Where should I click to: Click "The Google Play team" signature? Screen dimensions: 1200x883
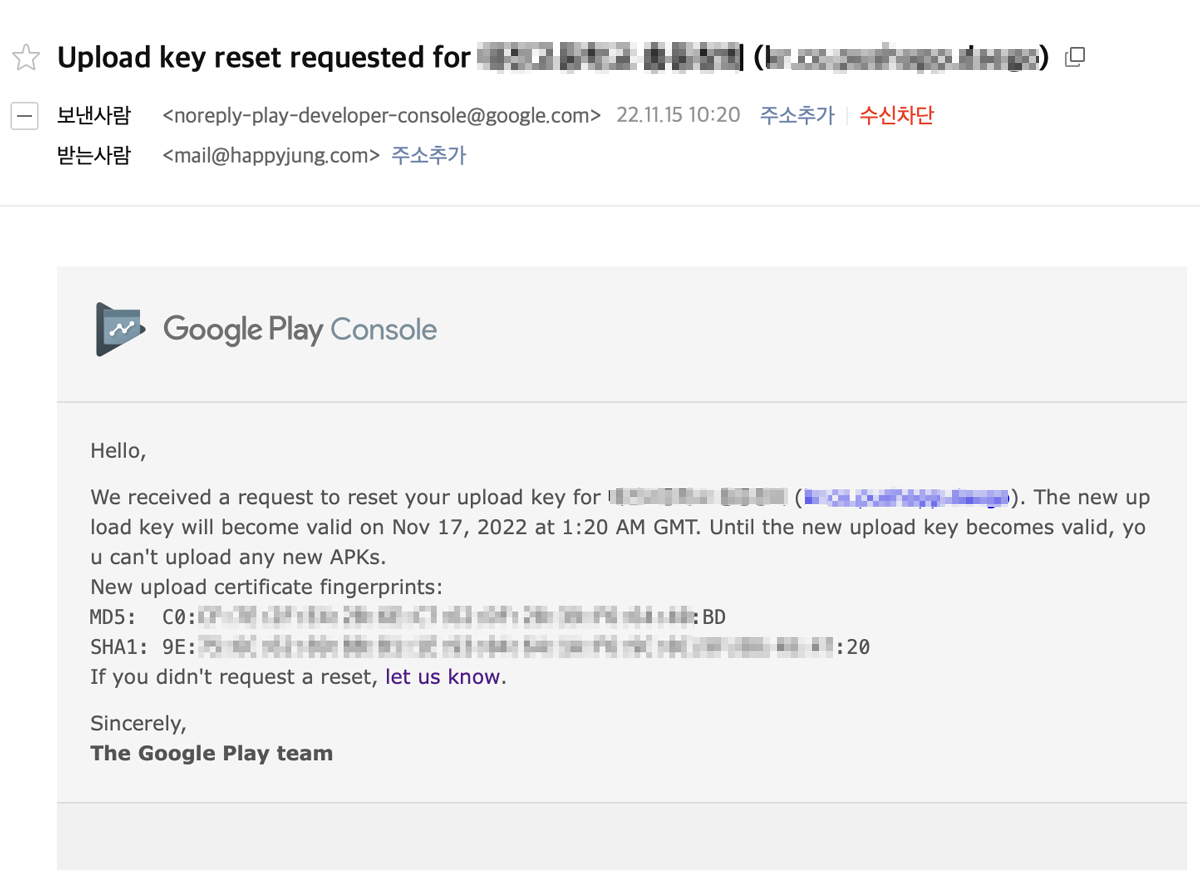211,753
